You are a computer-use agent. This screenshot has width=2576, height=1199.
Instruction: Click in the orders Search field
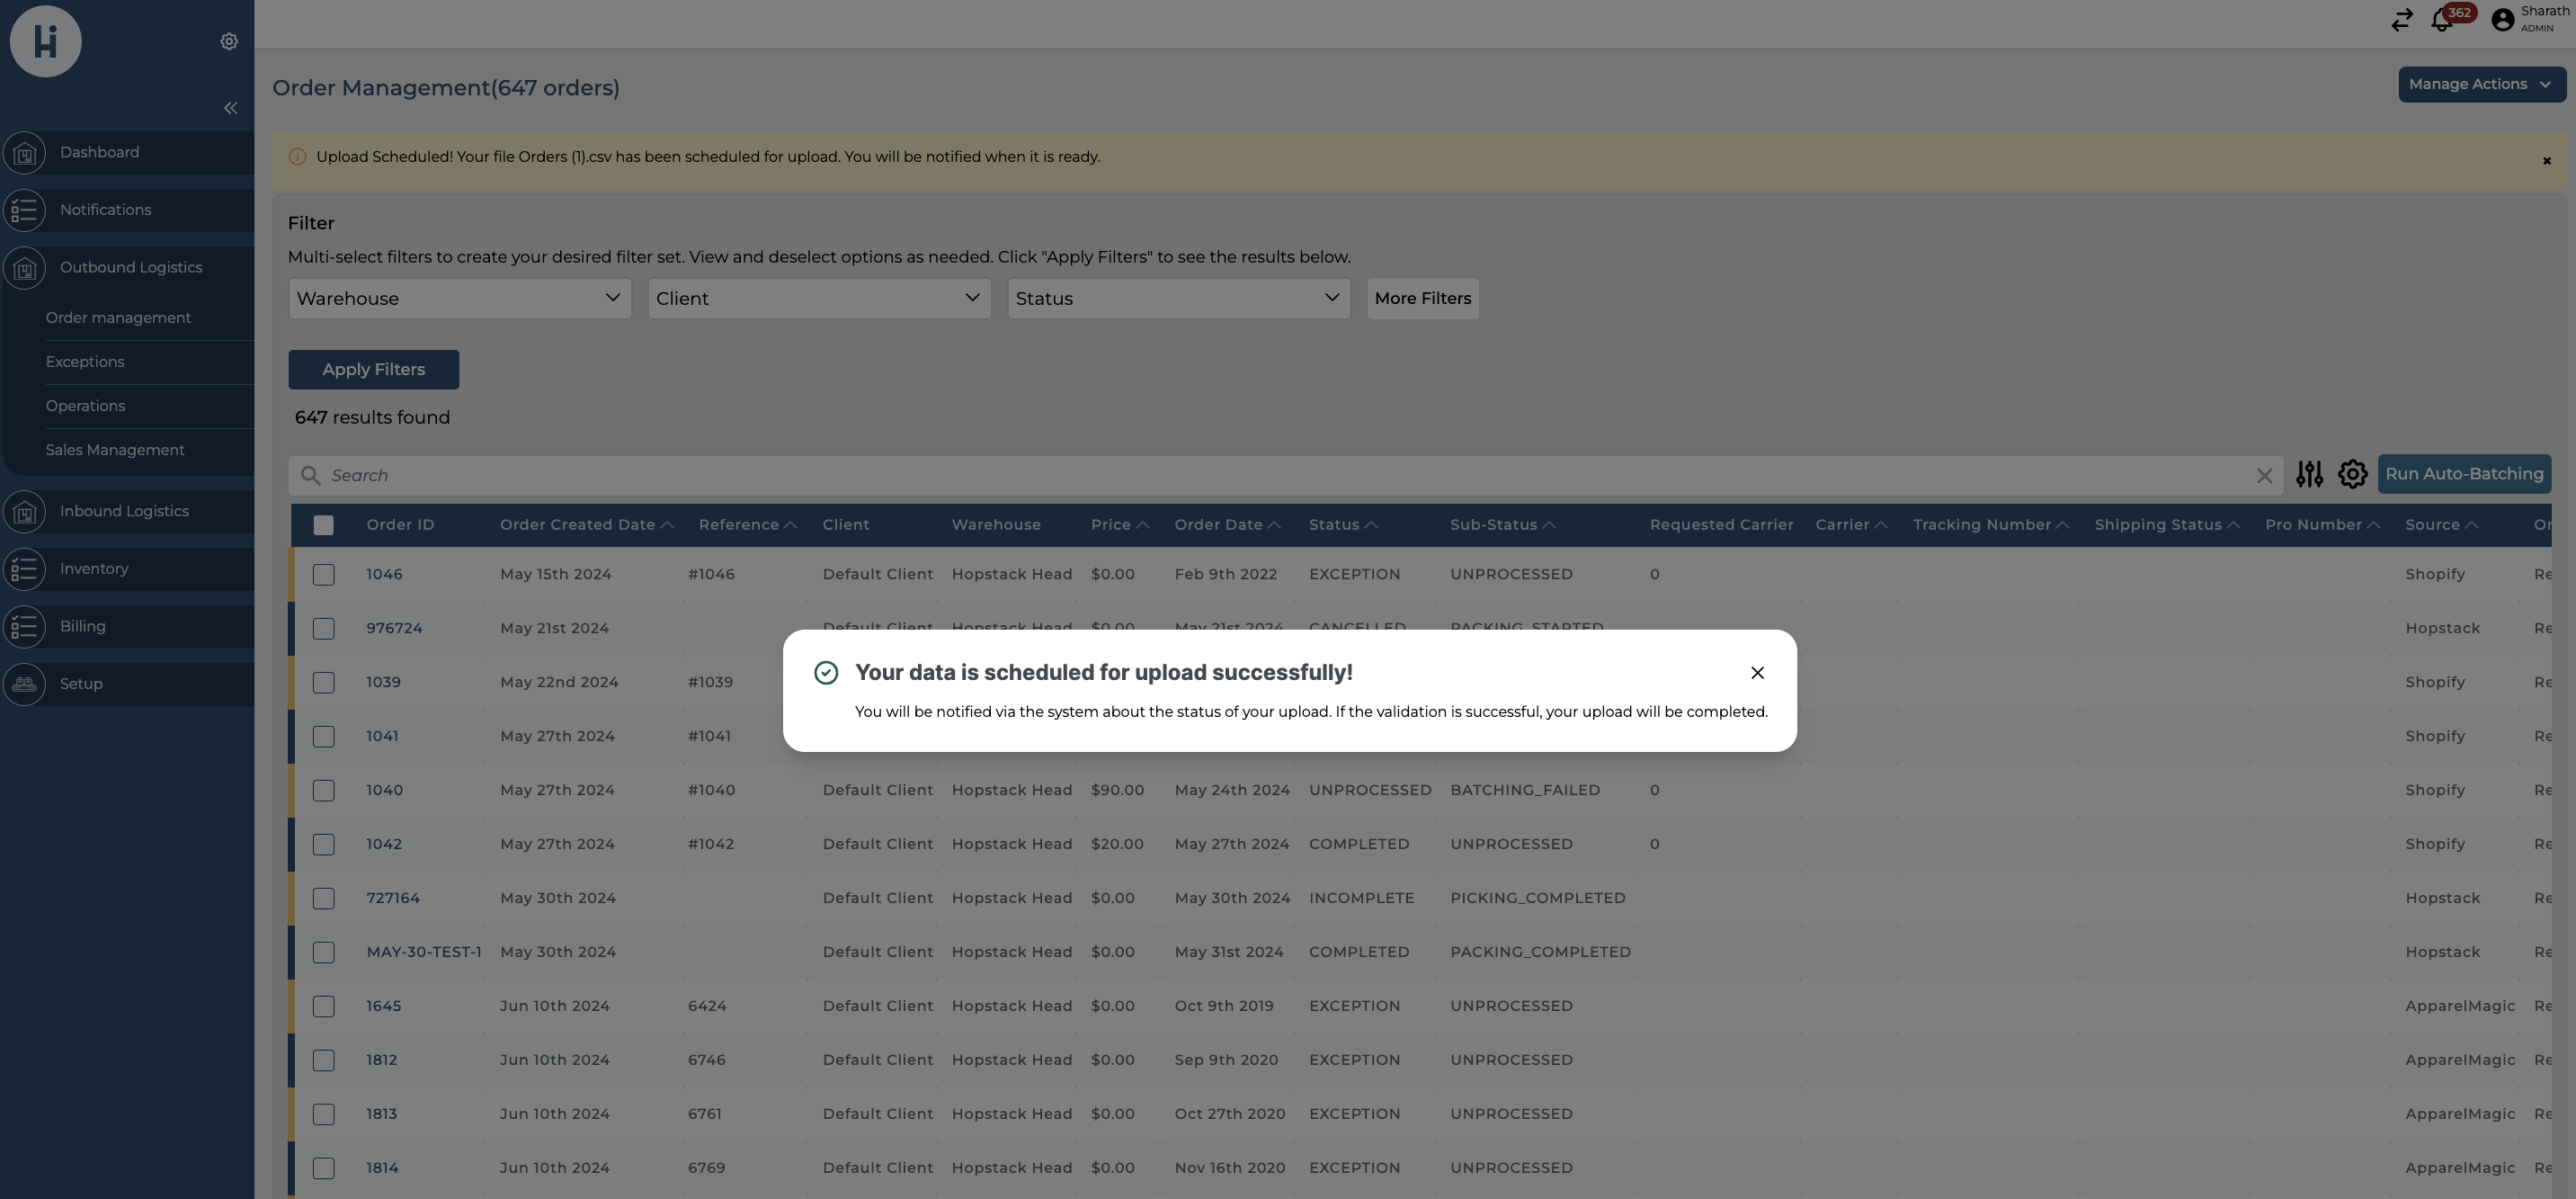coord(1280,476)
